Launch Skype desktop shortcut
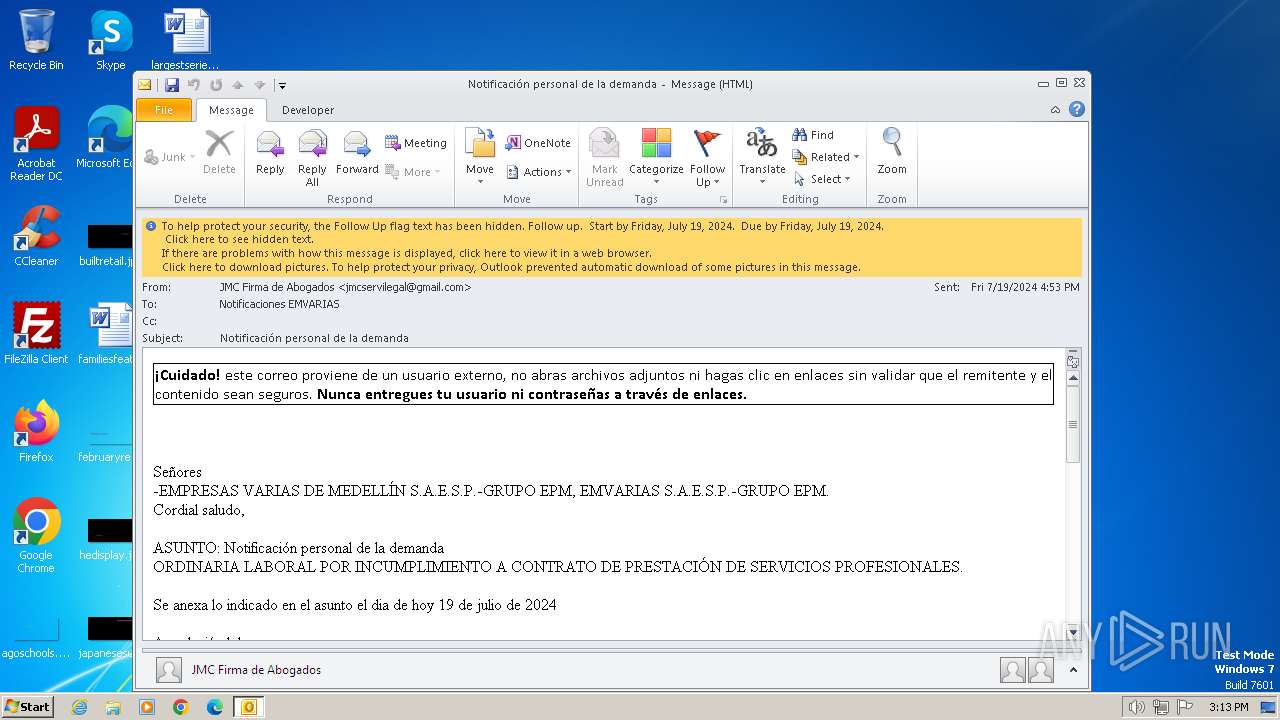This screenshot has width=1280, height=720. 111,40
